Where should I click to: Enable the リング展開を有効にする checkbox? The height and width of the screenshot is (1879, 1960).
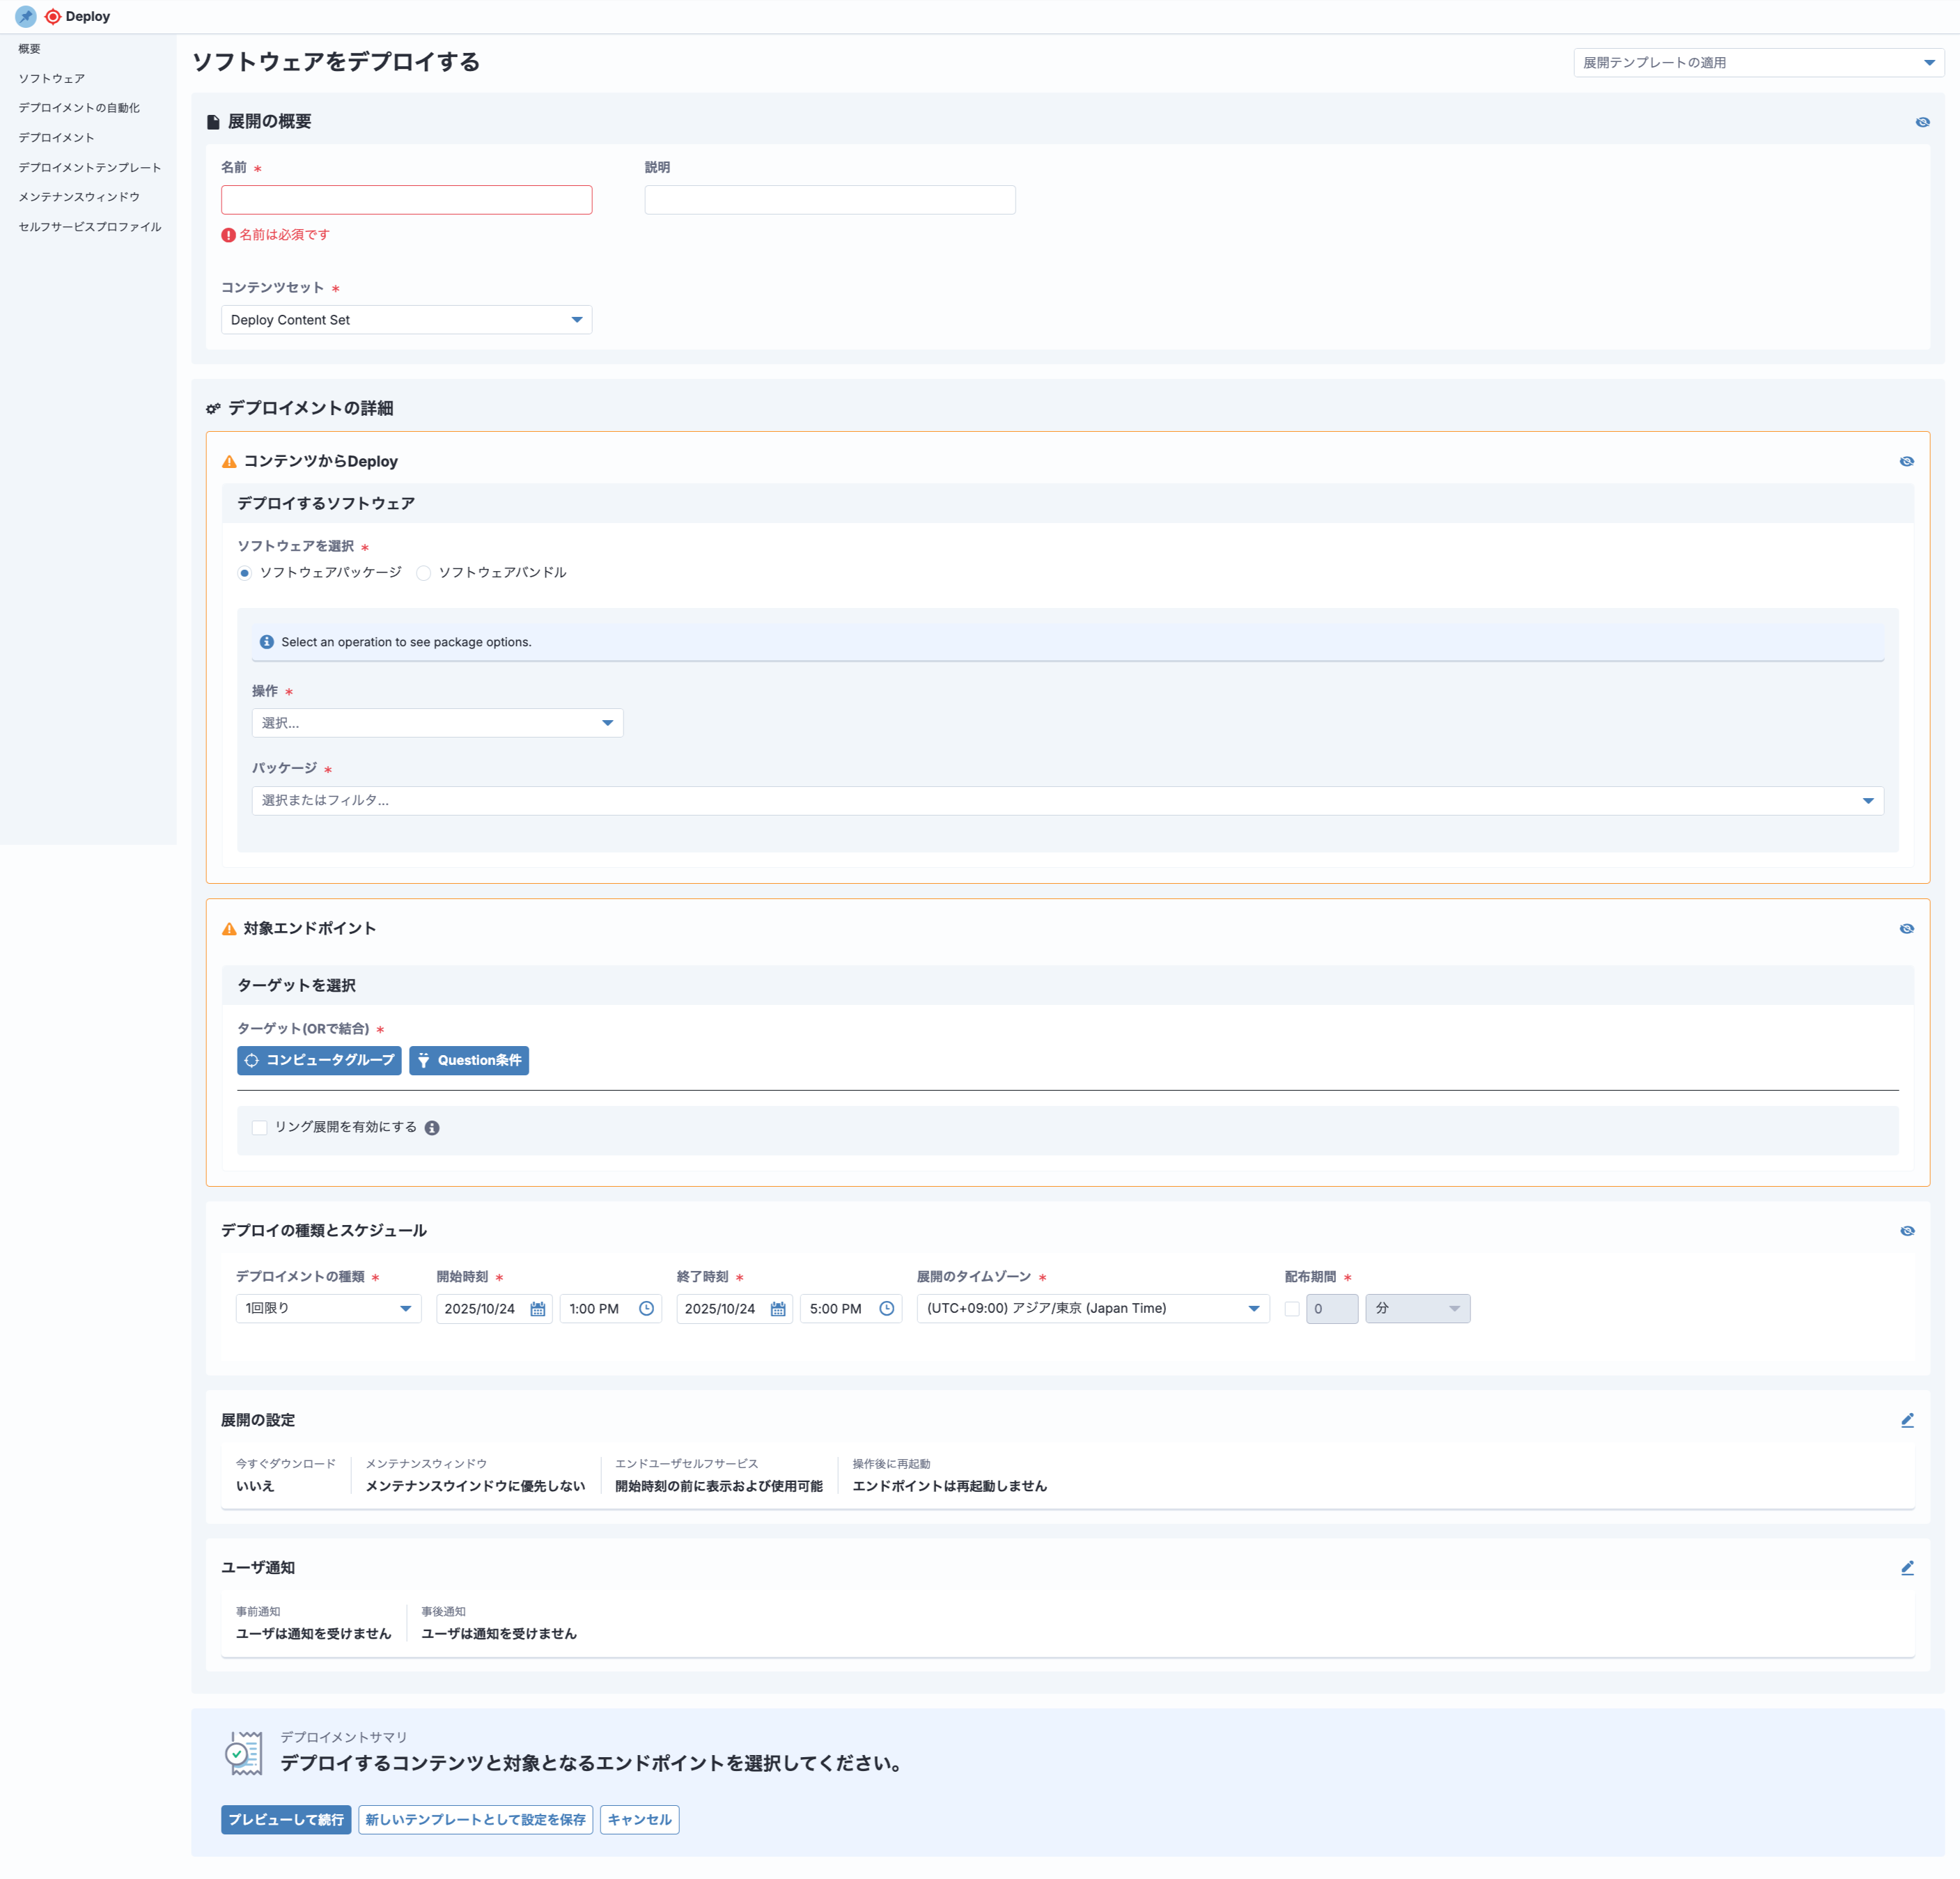(x=260, y=1127)
